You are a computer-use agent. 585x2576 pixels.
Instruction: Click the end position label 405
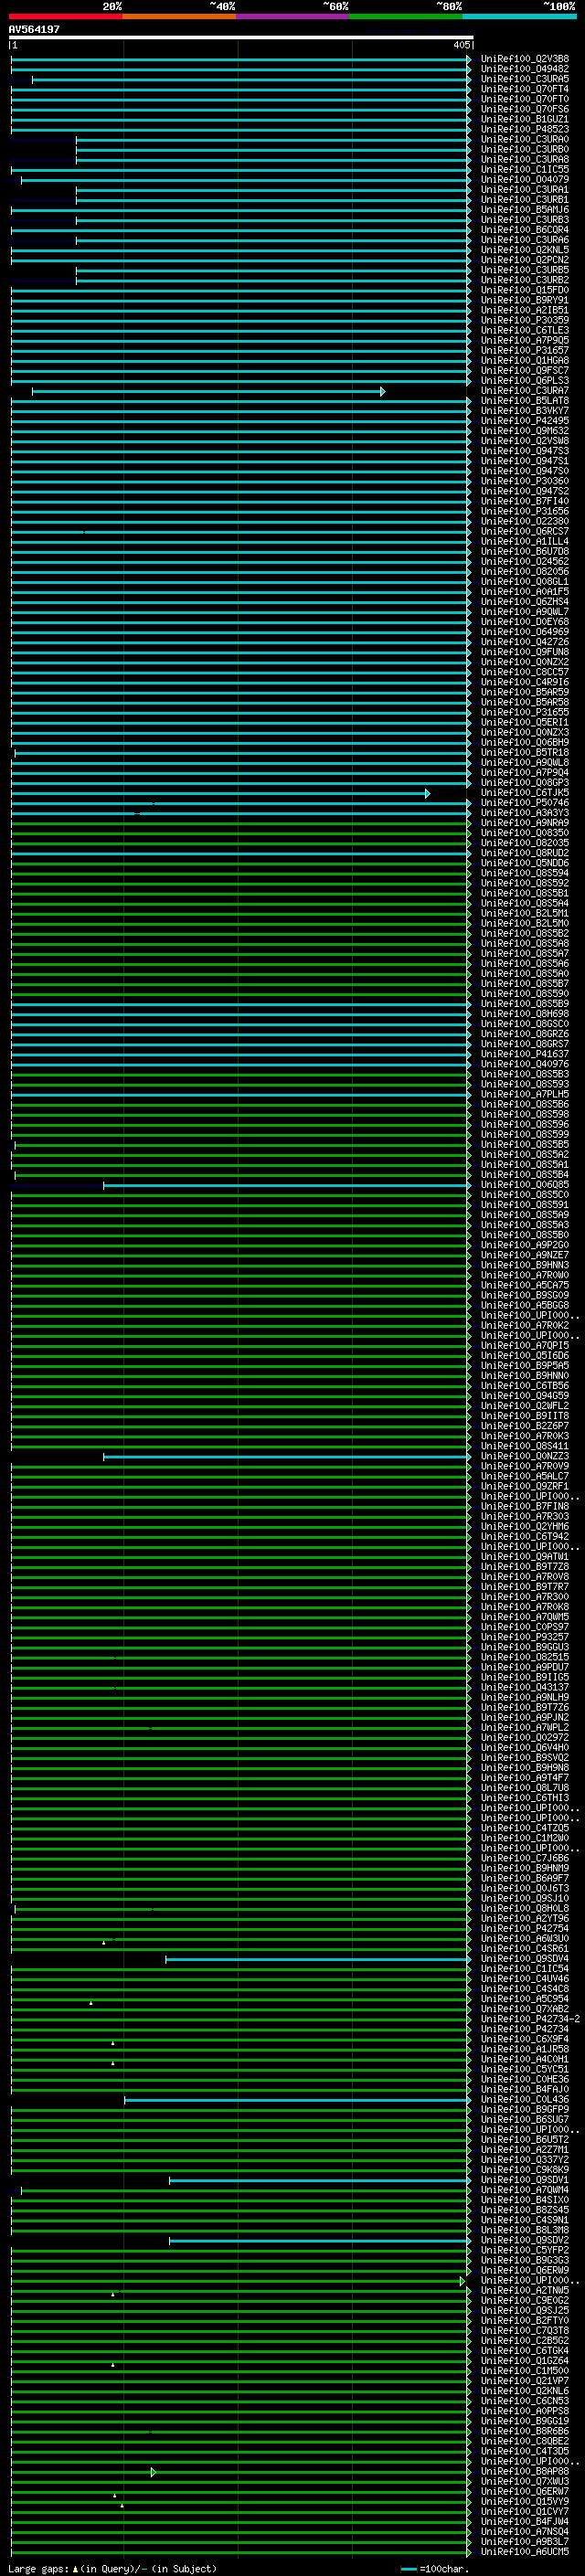click(461, 45)
